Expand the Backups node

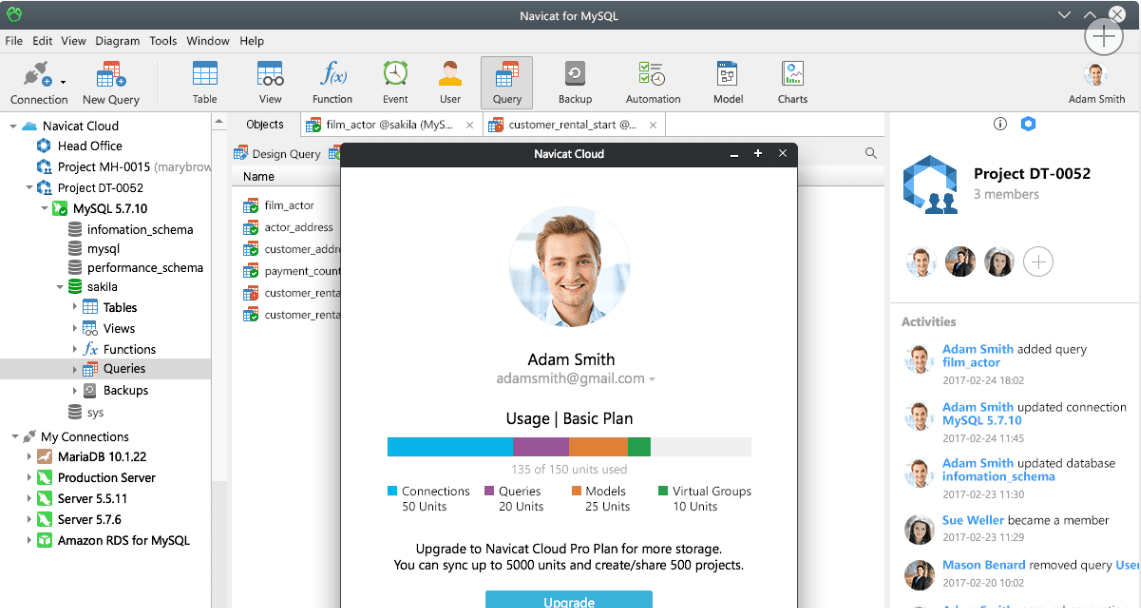74,391
